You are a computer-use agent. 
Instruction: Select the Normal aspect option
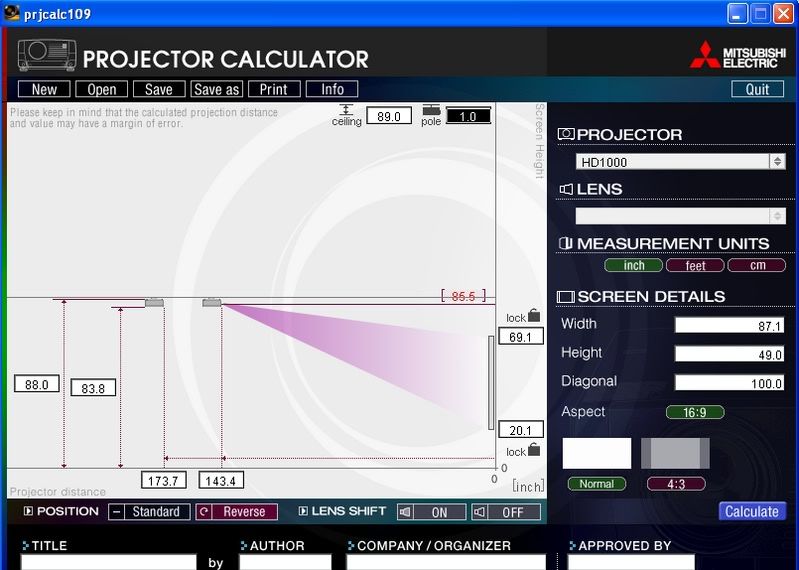click(597, 484)
